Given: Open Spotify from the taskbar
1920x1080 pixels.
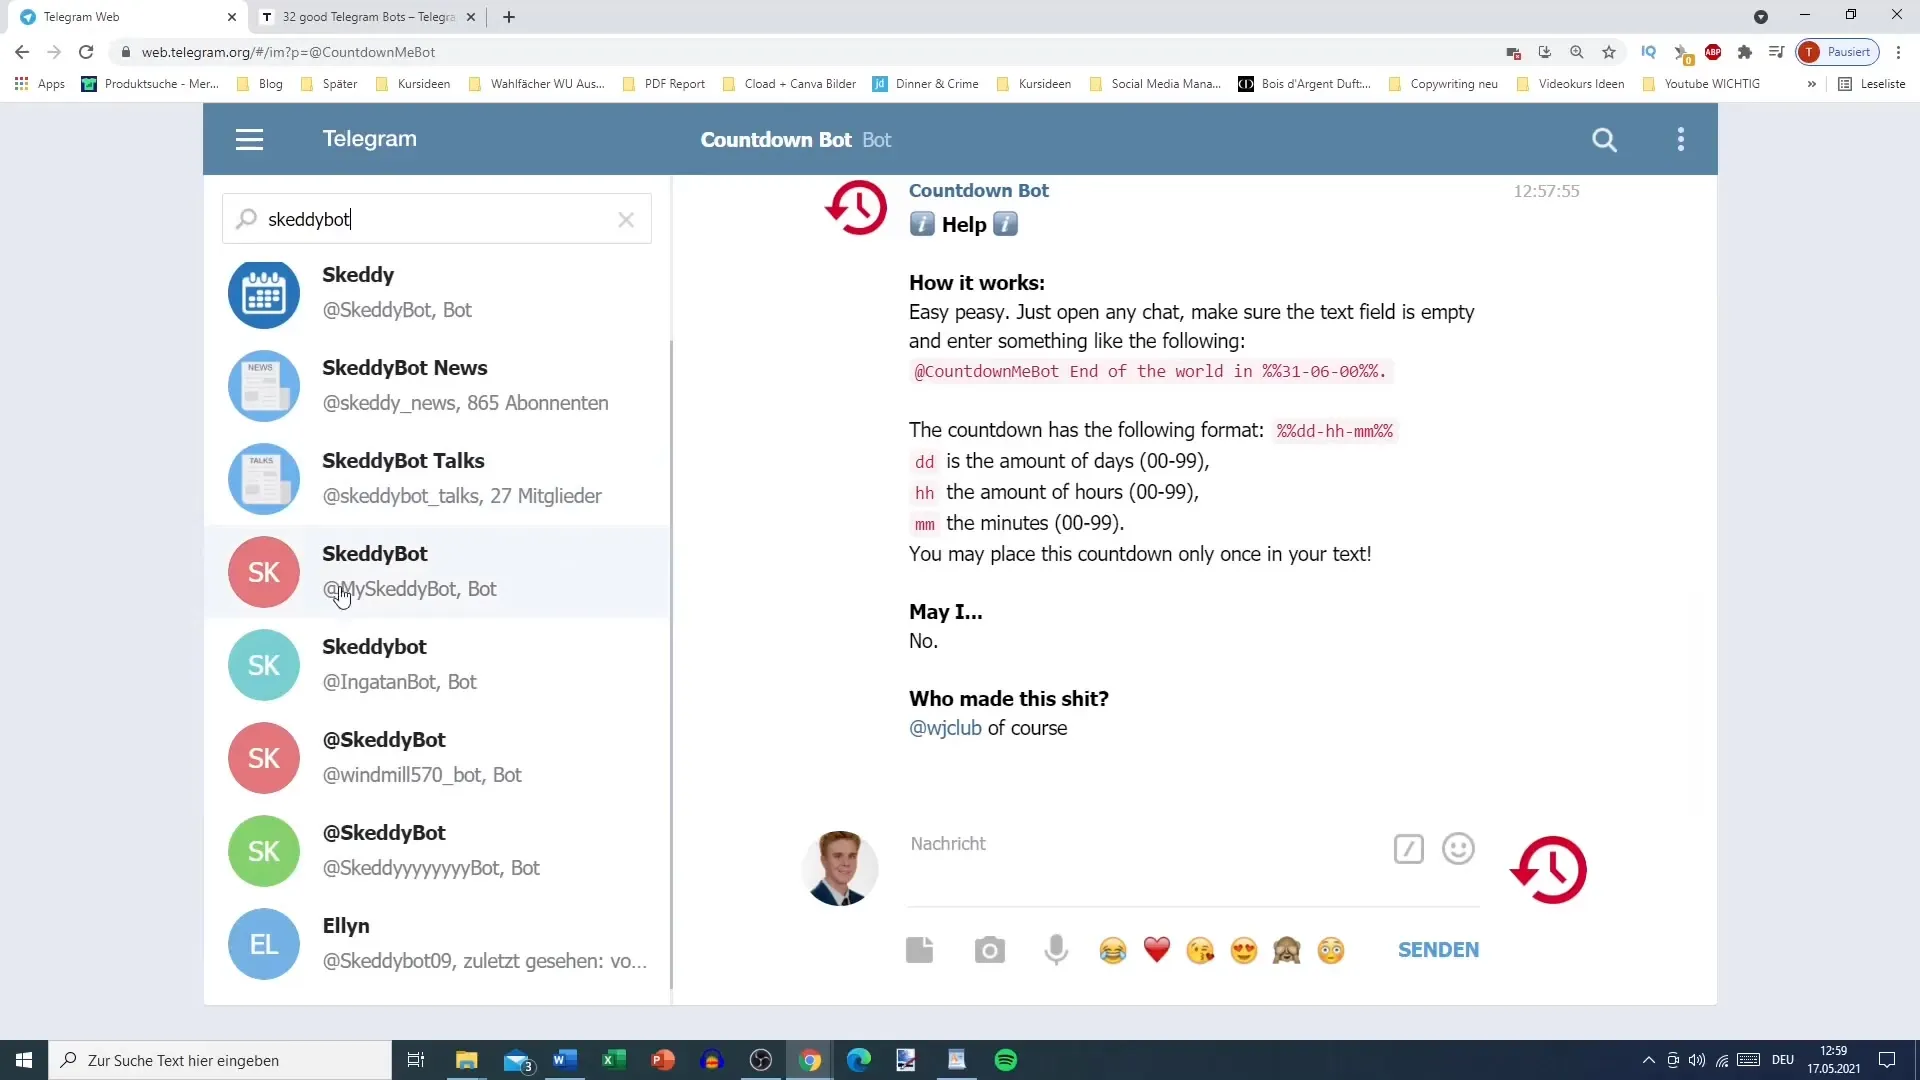Looking at the screenshot, I should (x=1006, y=1060).
